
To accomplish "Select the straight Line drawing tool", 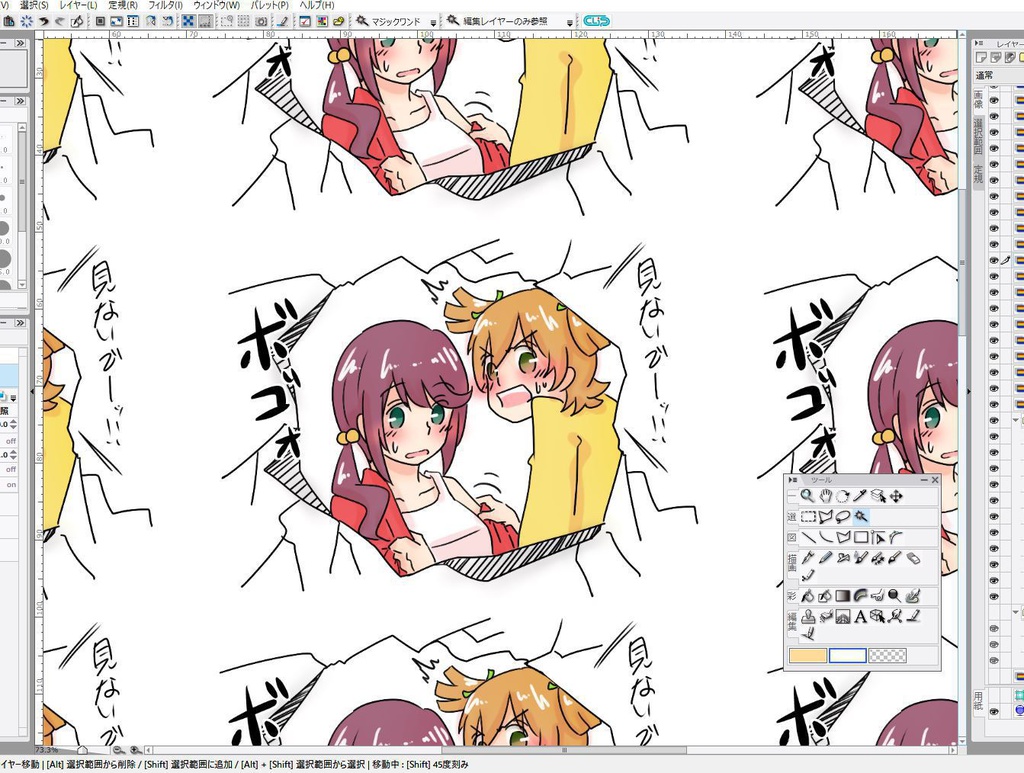I will [808, 537].
